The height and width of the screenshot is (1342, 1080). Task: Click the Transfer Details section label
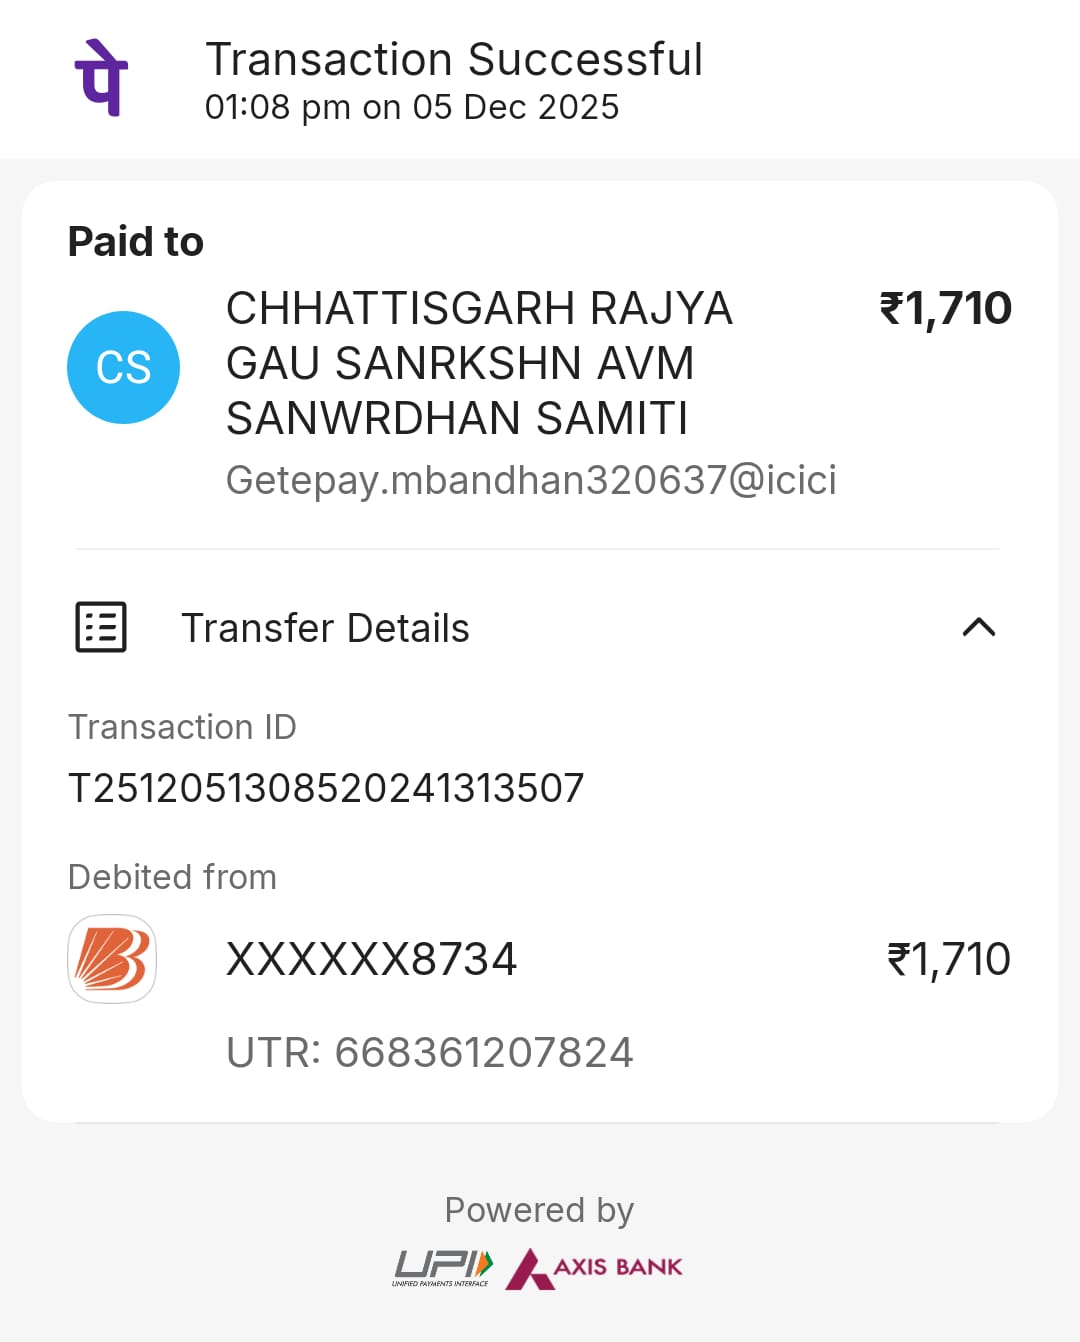(x=325, y=628)
